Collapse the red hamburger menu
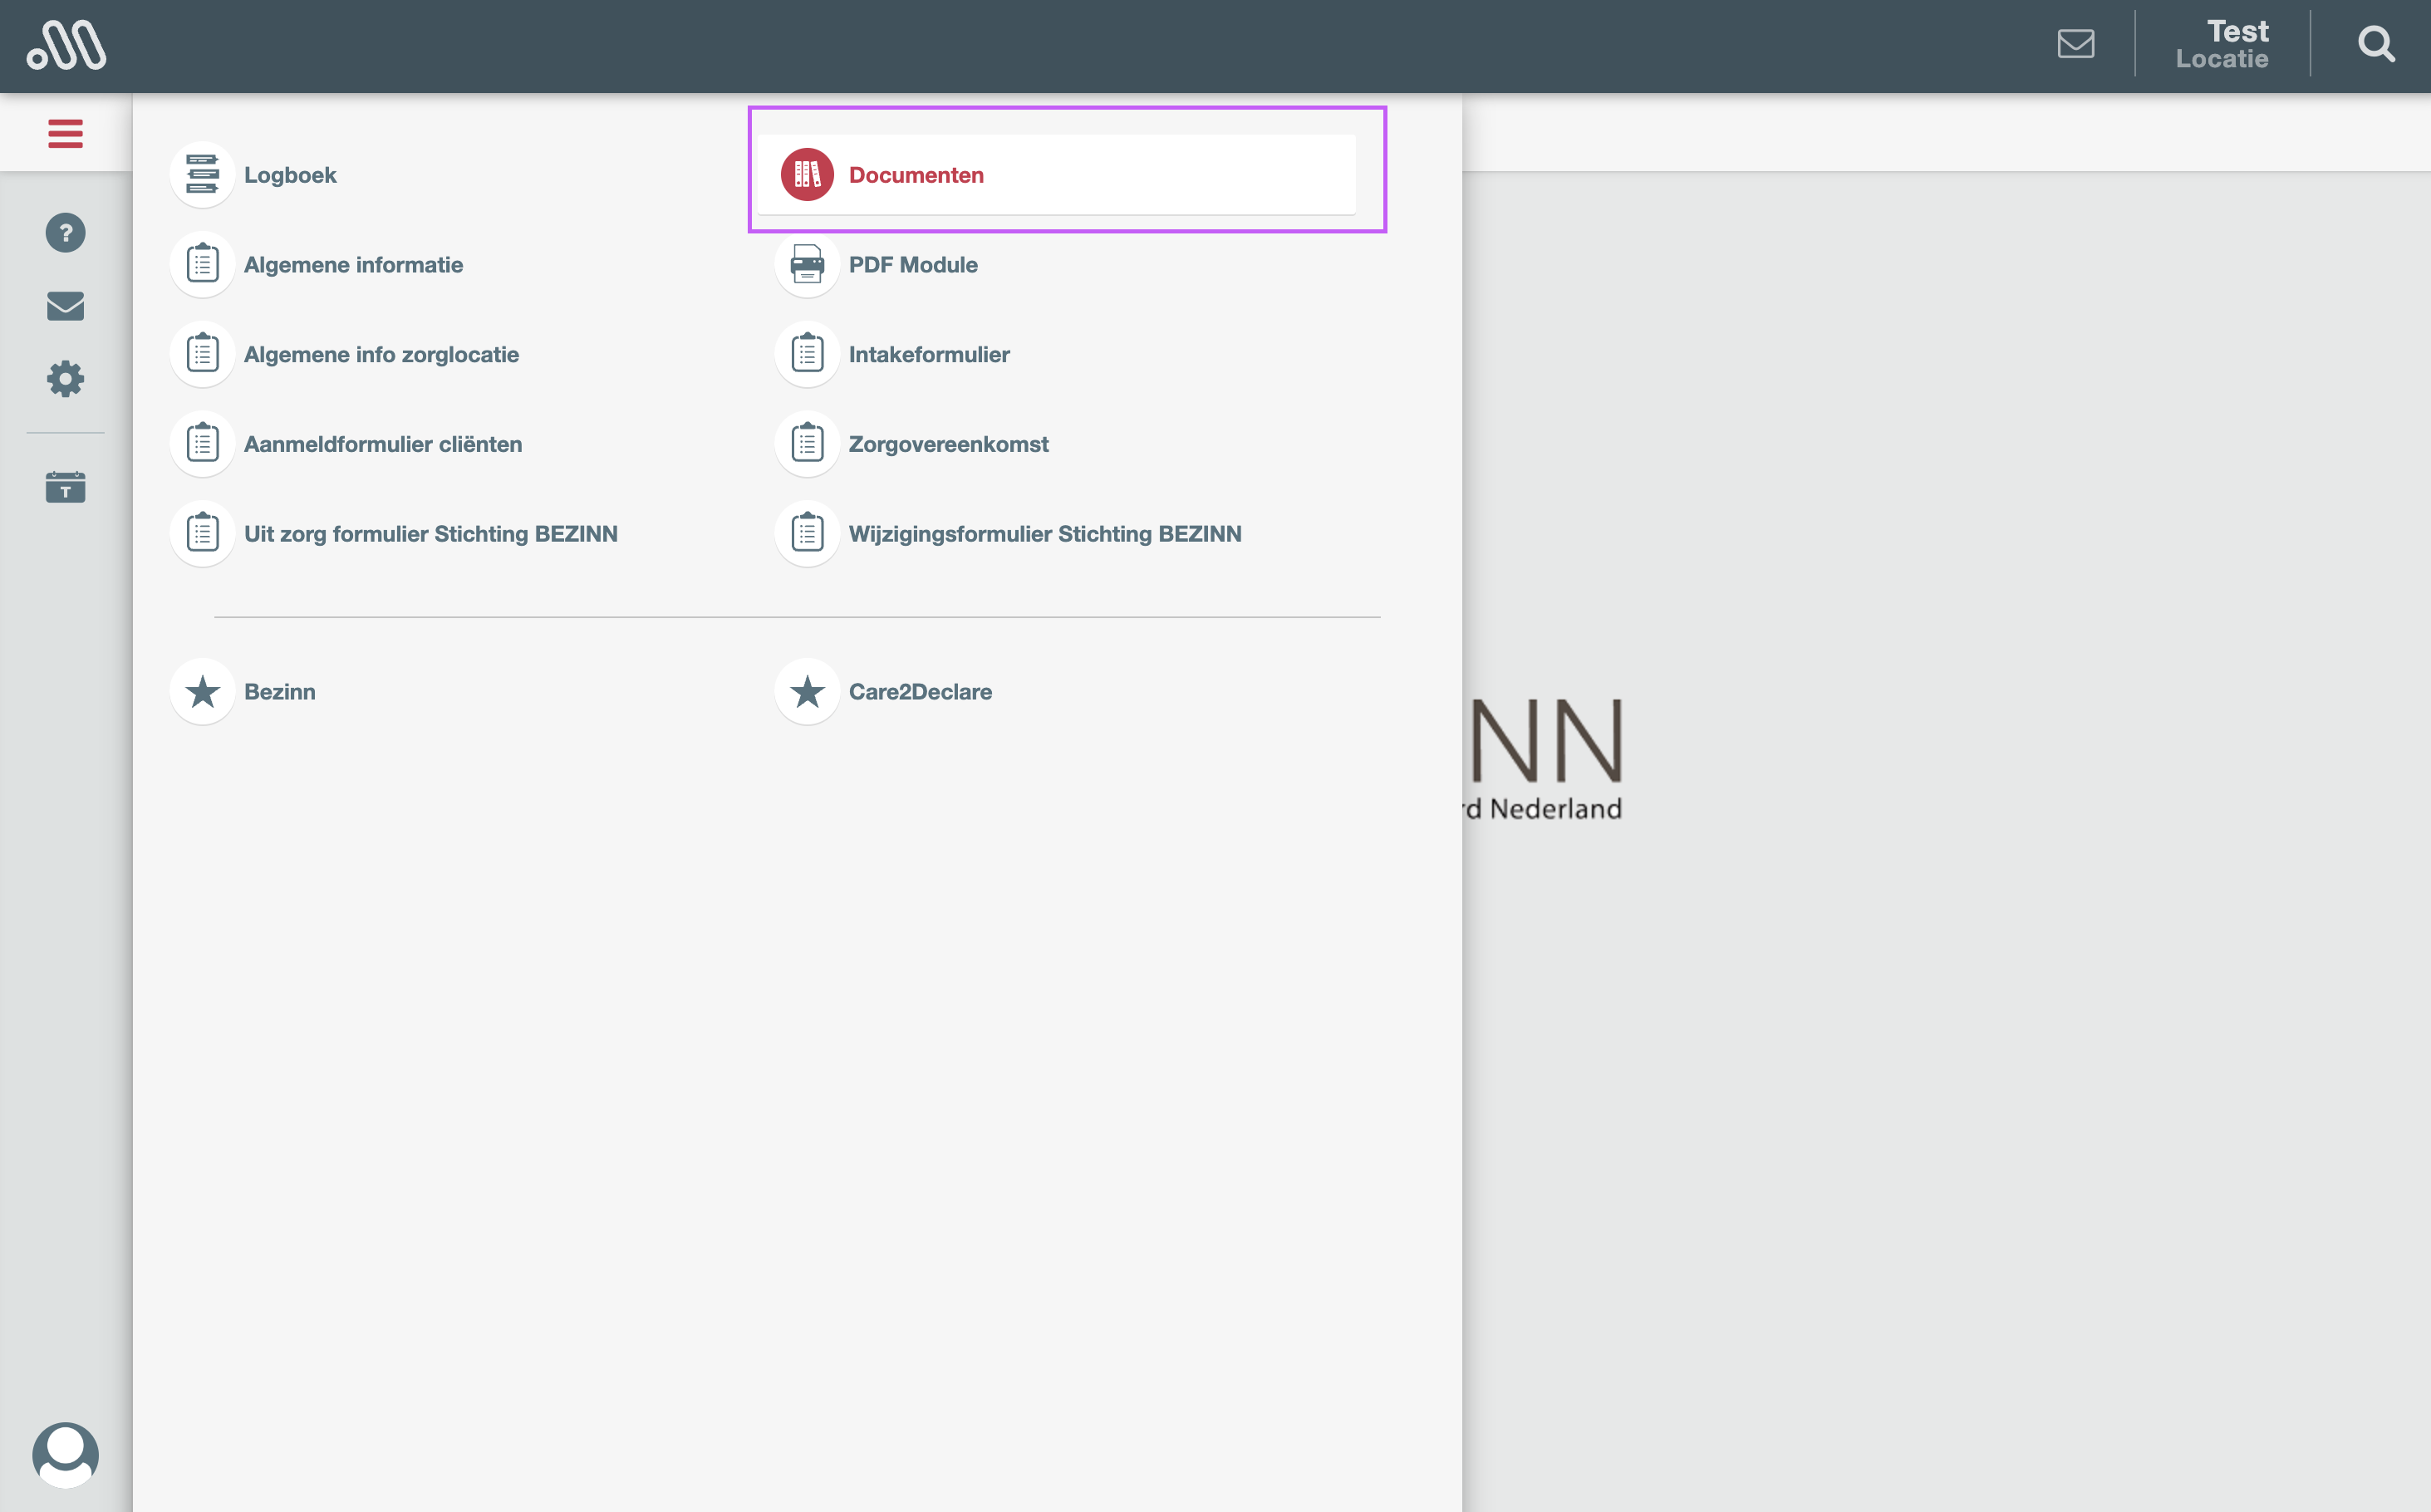2431x1512 pixels. [65, 133]
